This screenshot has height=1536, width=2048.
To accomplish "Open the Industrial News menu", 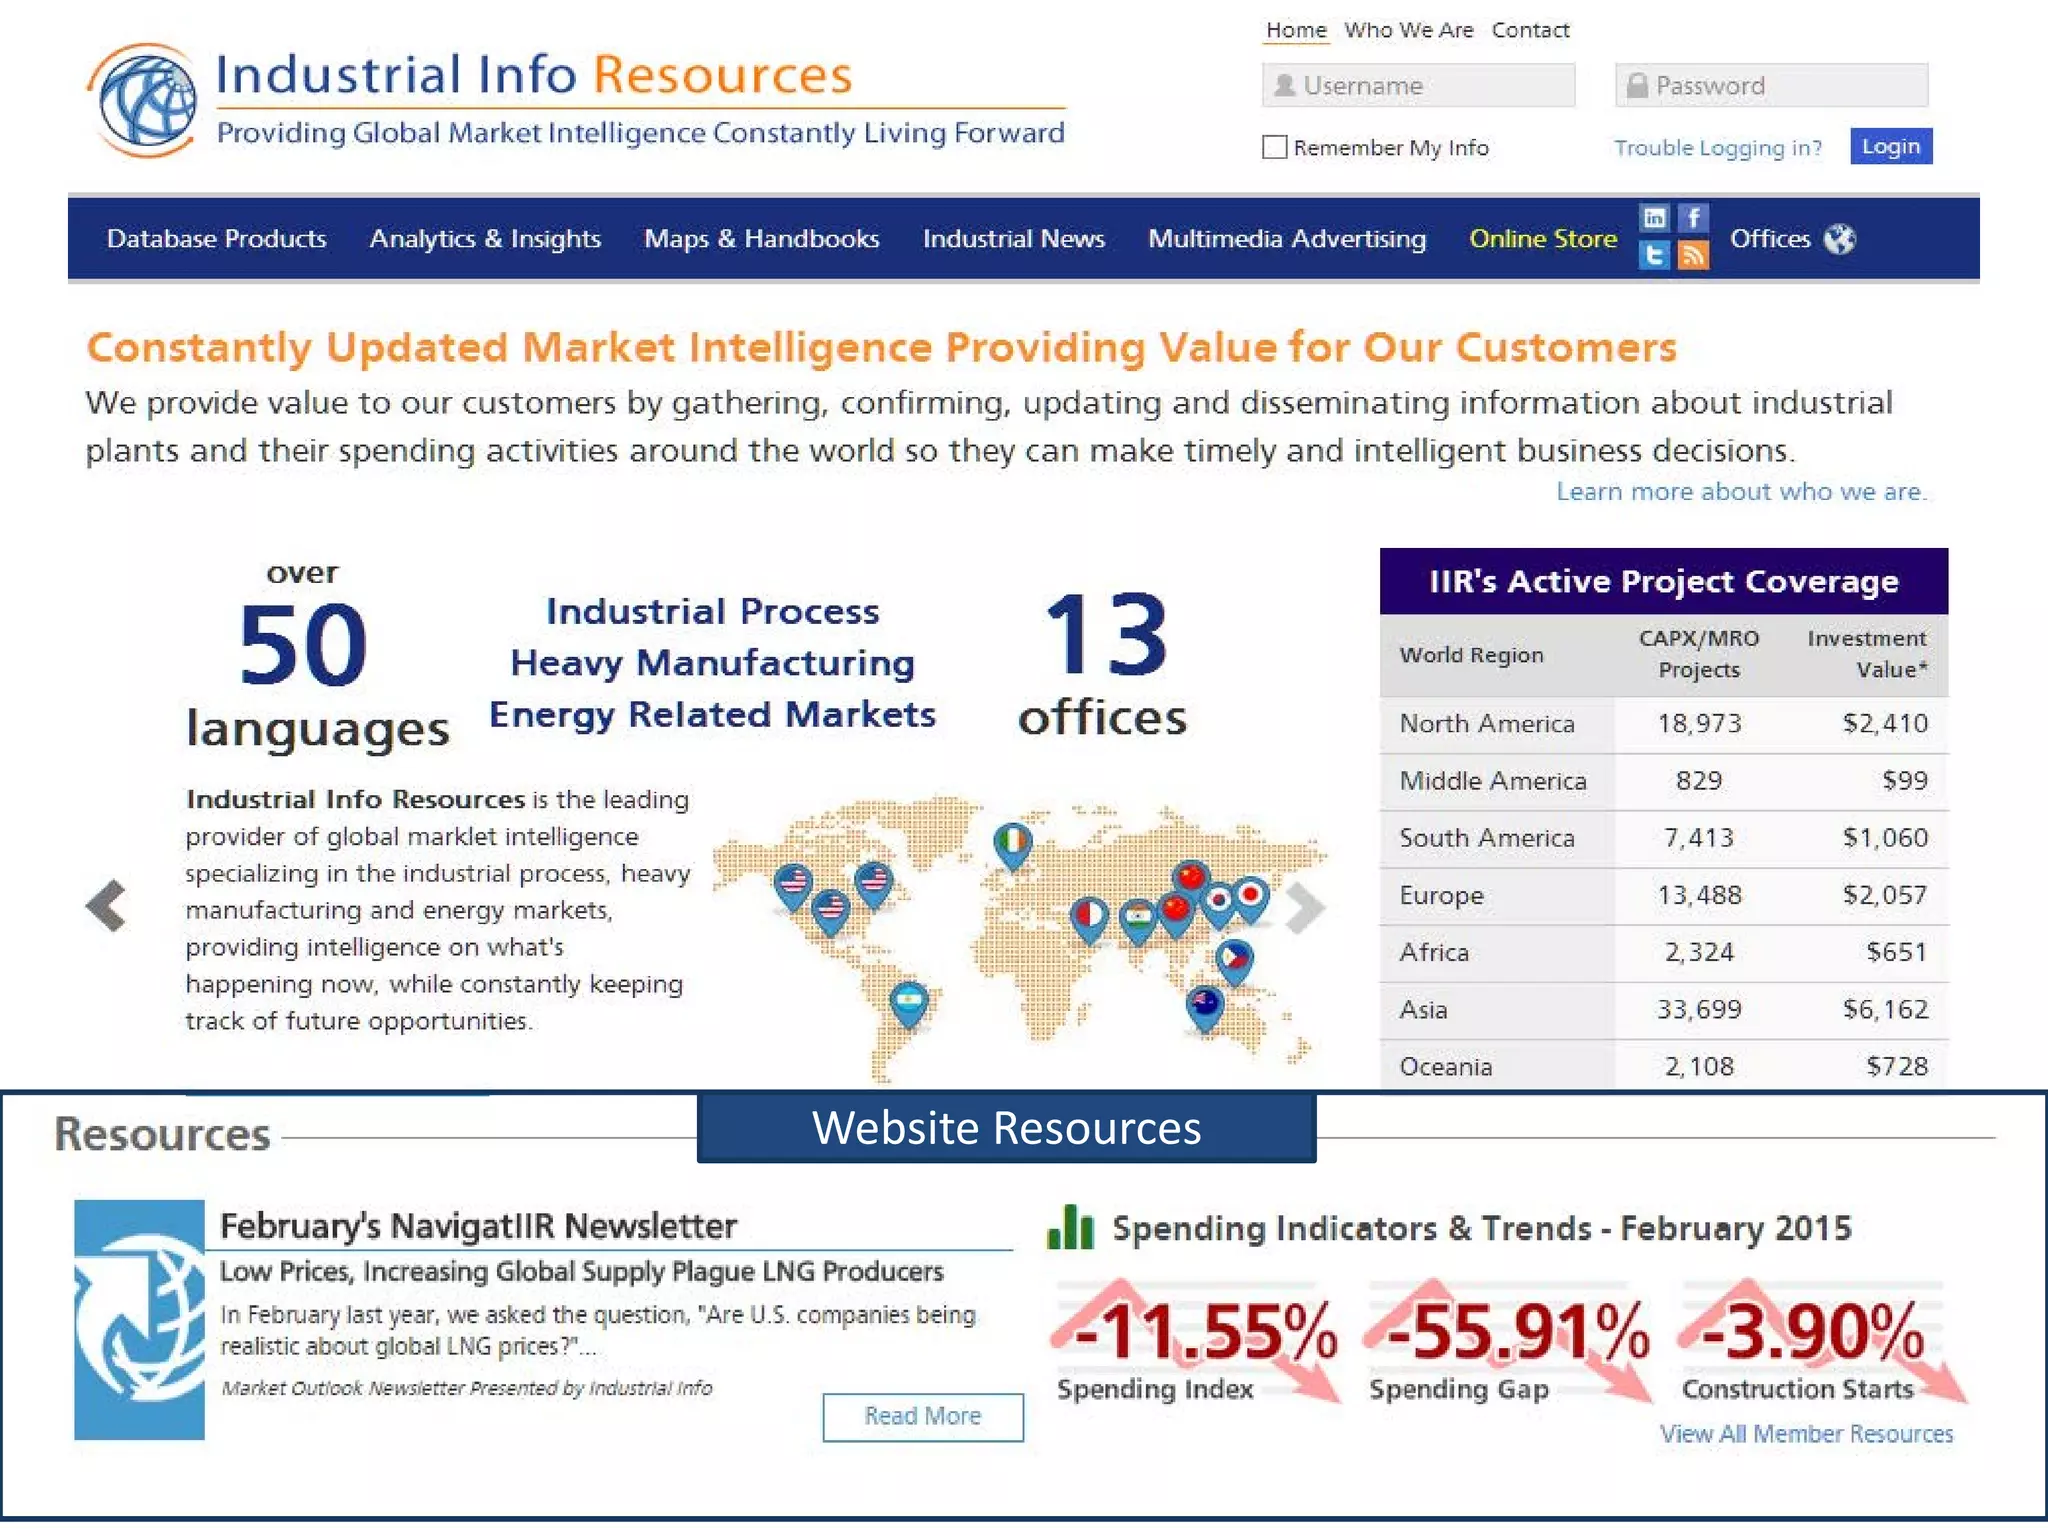I will (x=1013, y=239).
